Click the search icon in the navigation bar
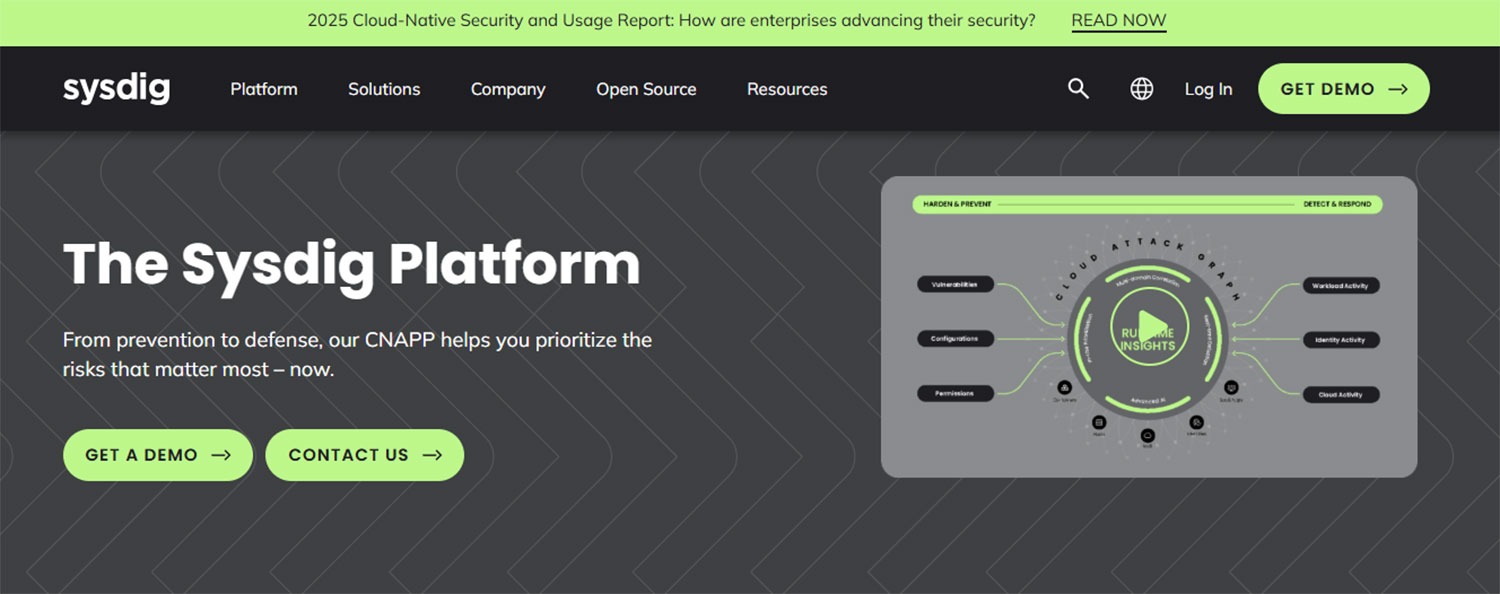1500x594 pixels. coord(1078,88)
